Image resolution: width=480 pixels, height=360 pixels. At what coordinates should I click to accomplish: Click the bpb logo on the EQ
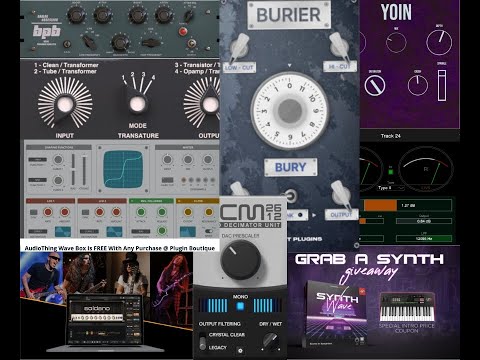46,32
